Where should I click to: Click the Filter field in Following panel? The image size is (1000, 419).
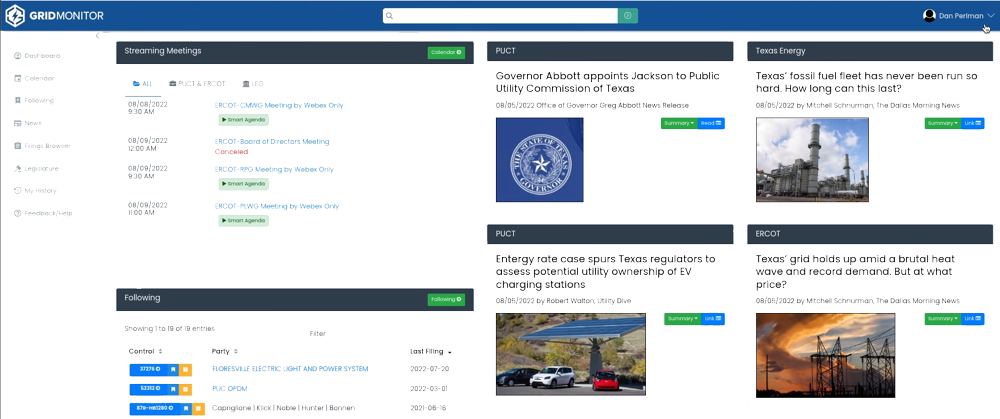pyautogui.click(x=318, y=334)
